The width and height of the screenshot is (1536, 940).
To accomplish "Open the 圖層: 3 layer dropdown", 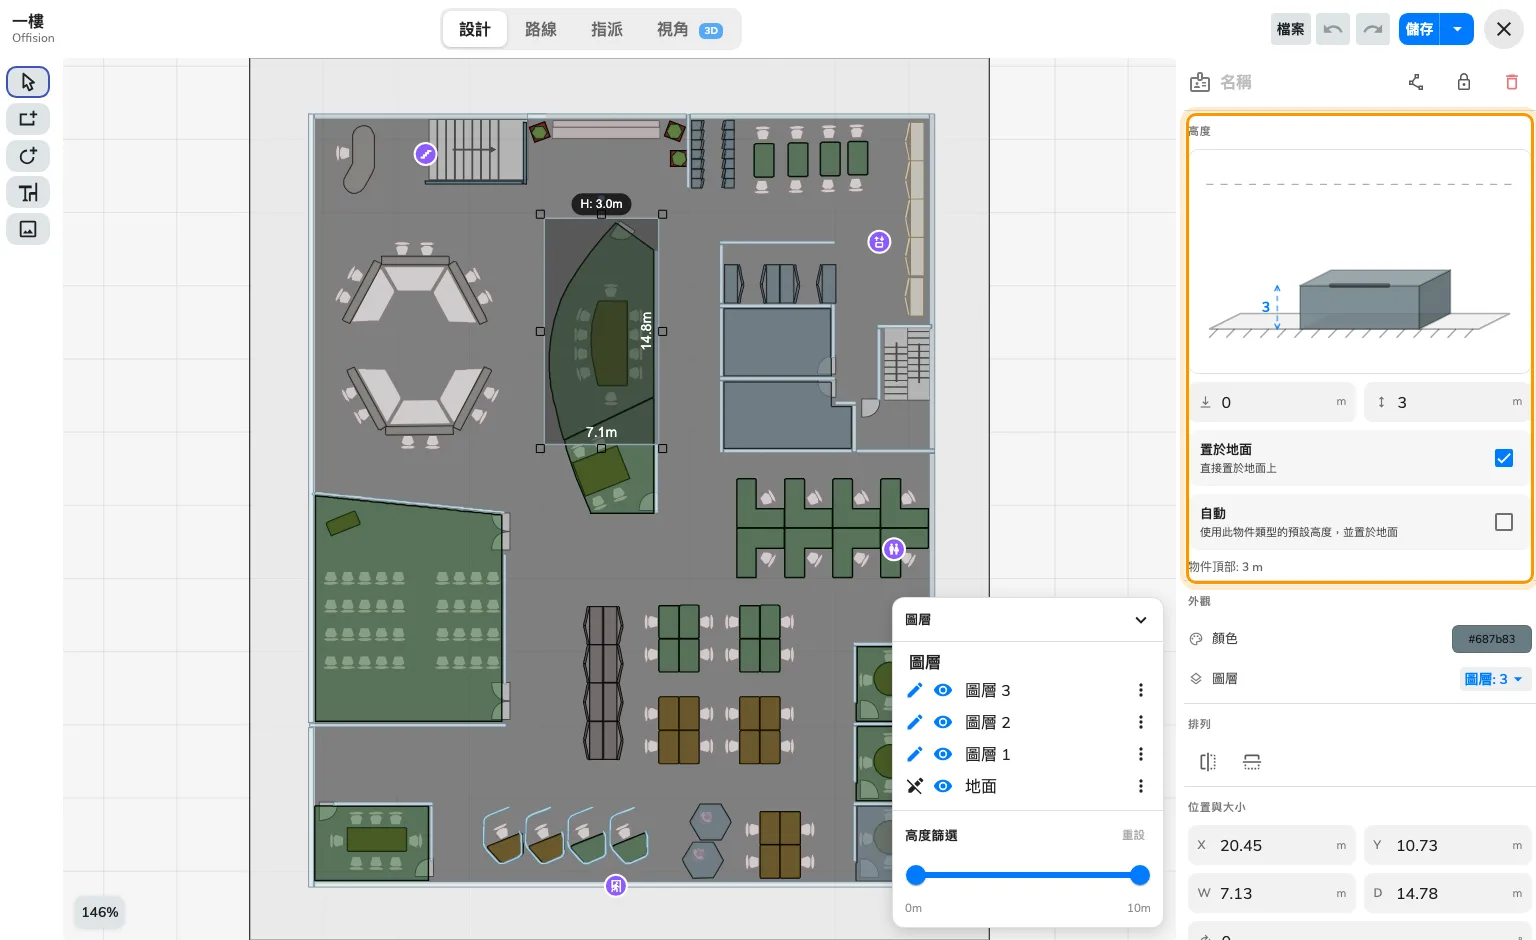I will click(1494, 679).
